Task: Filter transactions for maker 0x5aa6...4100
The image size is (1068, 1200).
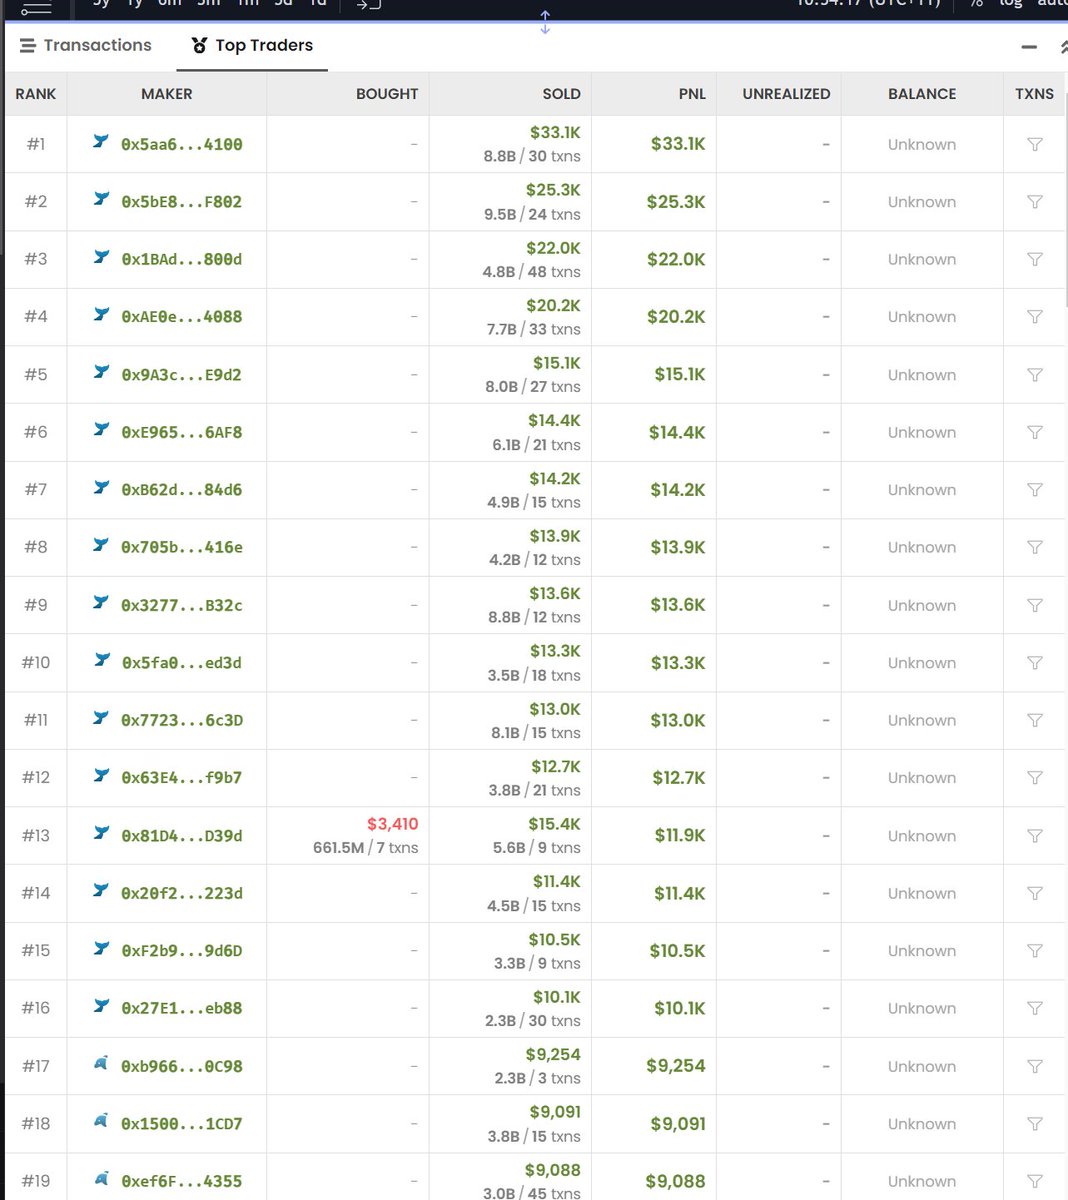Action: (x=1035, y=144)
